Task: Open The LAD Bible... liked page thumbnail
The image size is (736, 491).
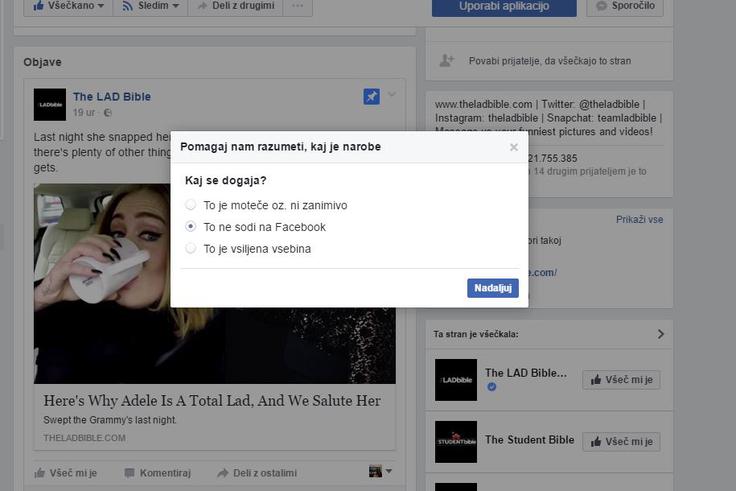Action: (x=456, y=380)
